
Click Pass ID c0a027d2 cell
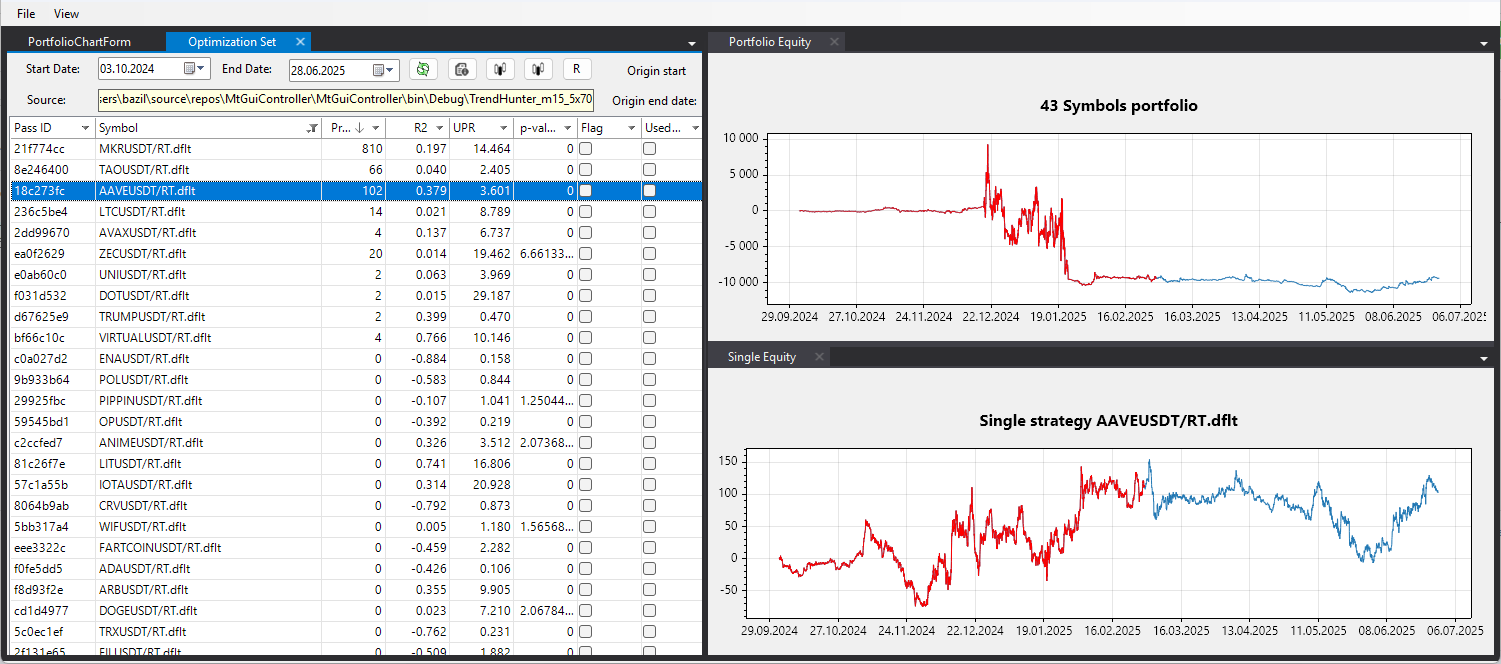(x=52, y=358)
